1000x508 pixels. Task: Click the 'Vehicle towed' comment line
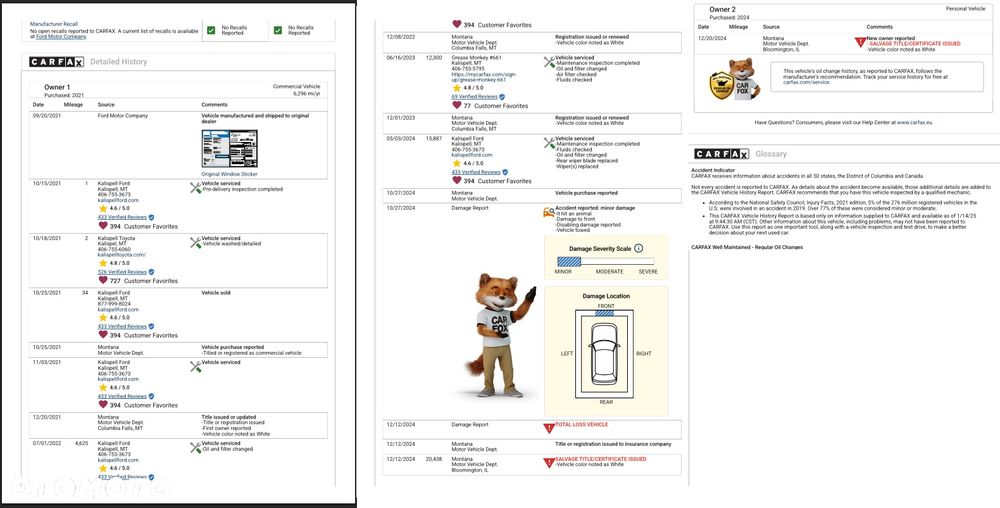point(573,230)
